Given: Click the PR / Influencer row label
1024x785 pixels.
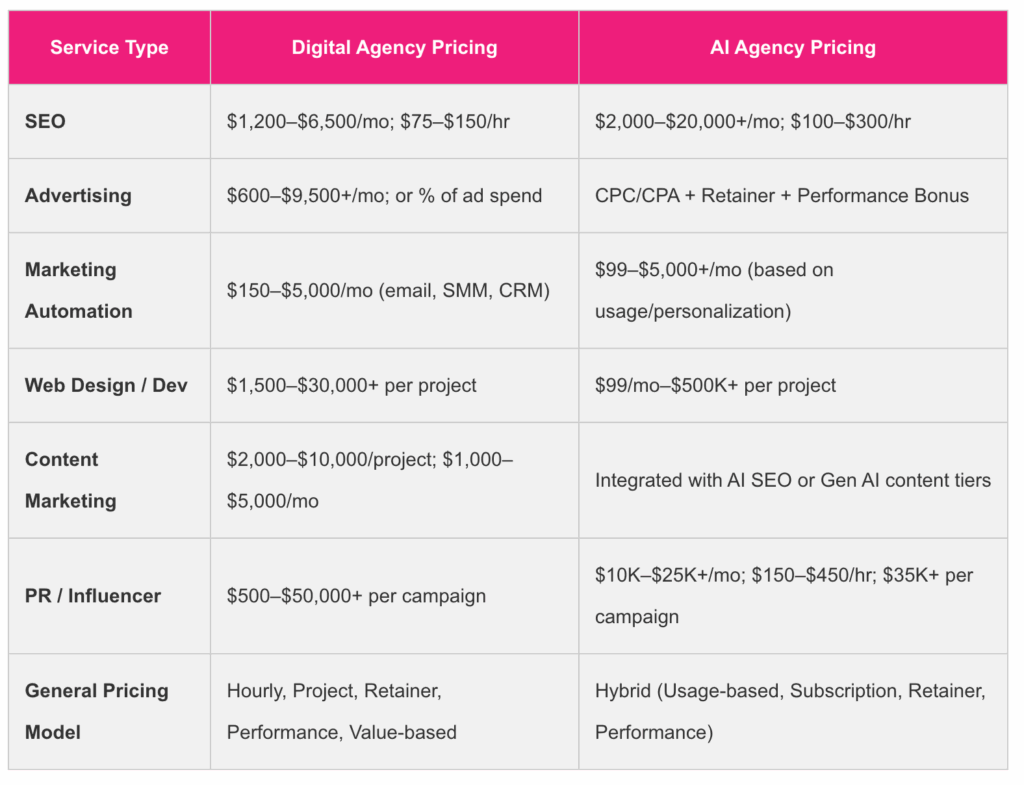Looking at the screenshot, I should click(93, 595).
